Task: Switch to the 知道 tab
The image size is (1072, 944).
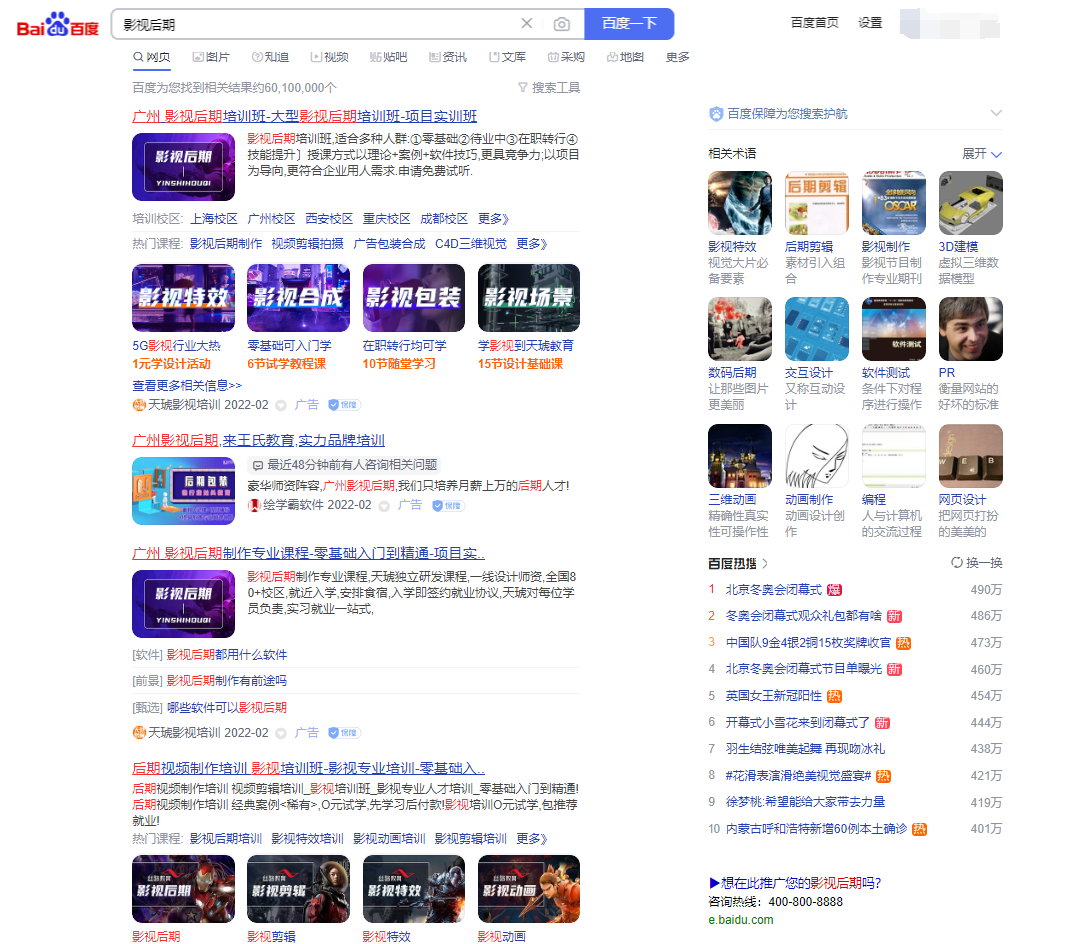Action: (x=270, y=57)
